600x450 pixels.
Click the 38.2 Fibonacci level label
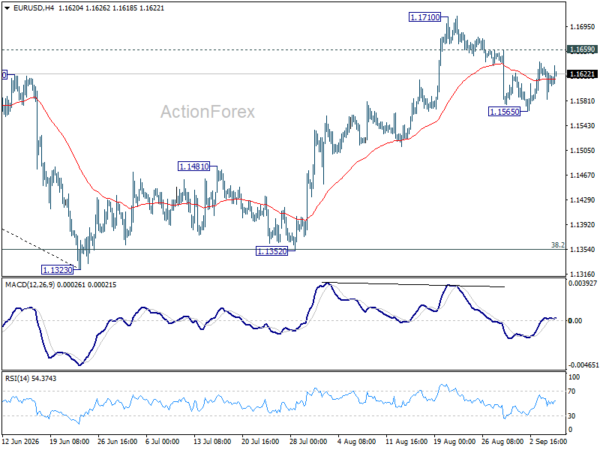pos(558,245)
